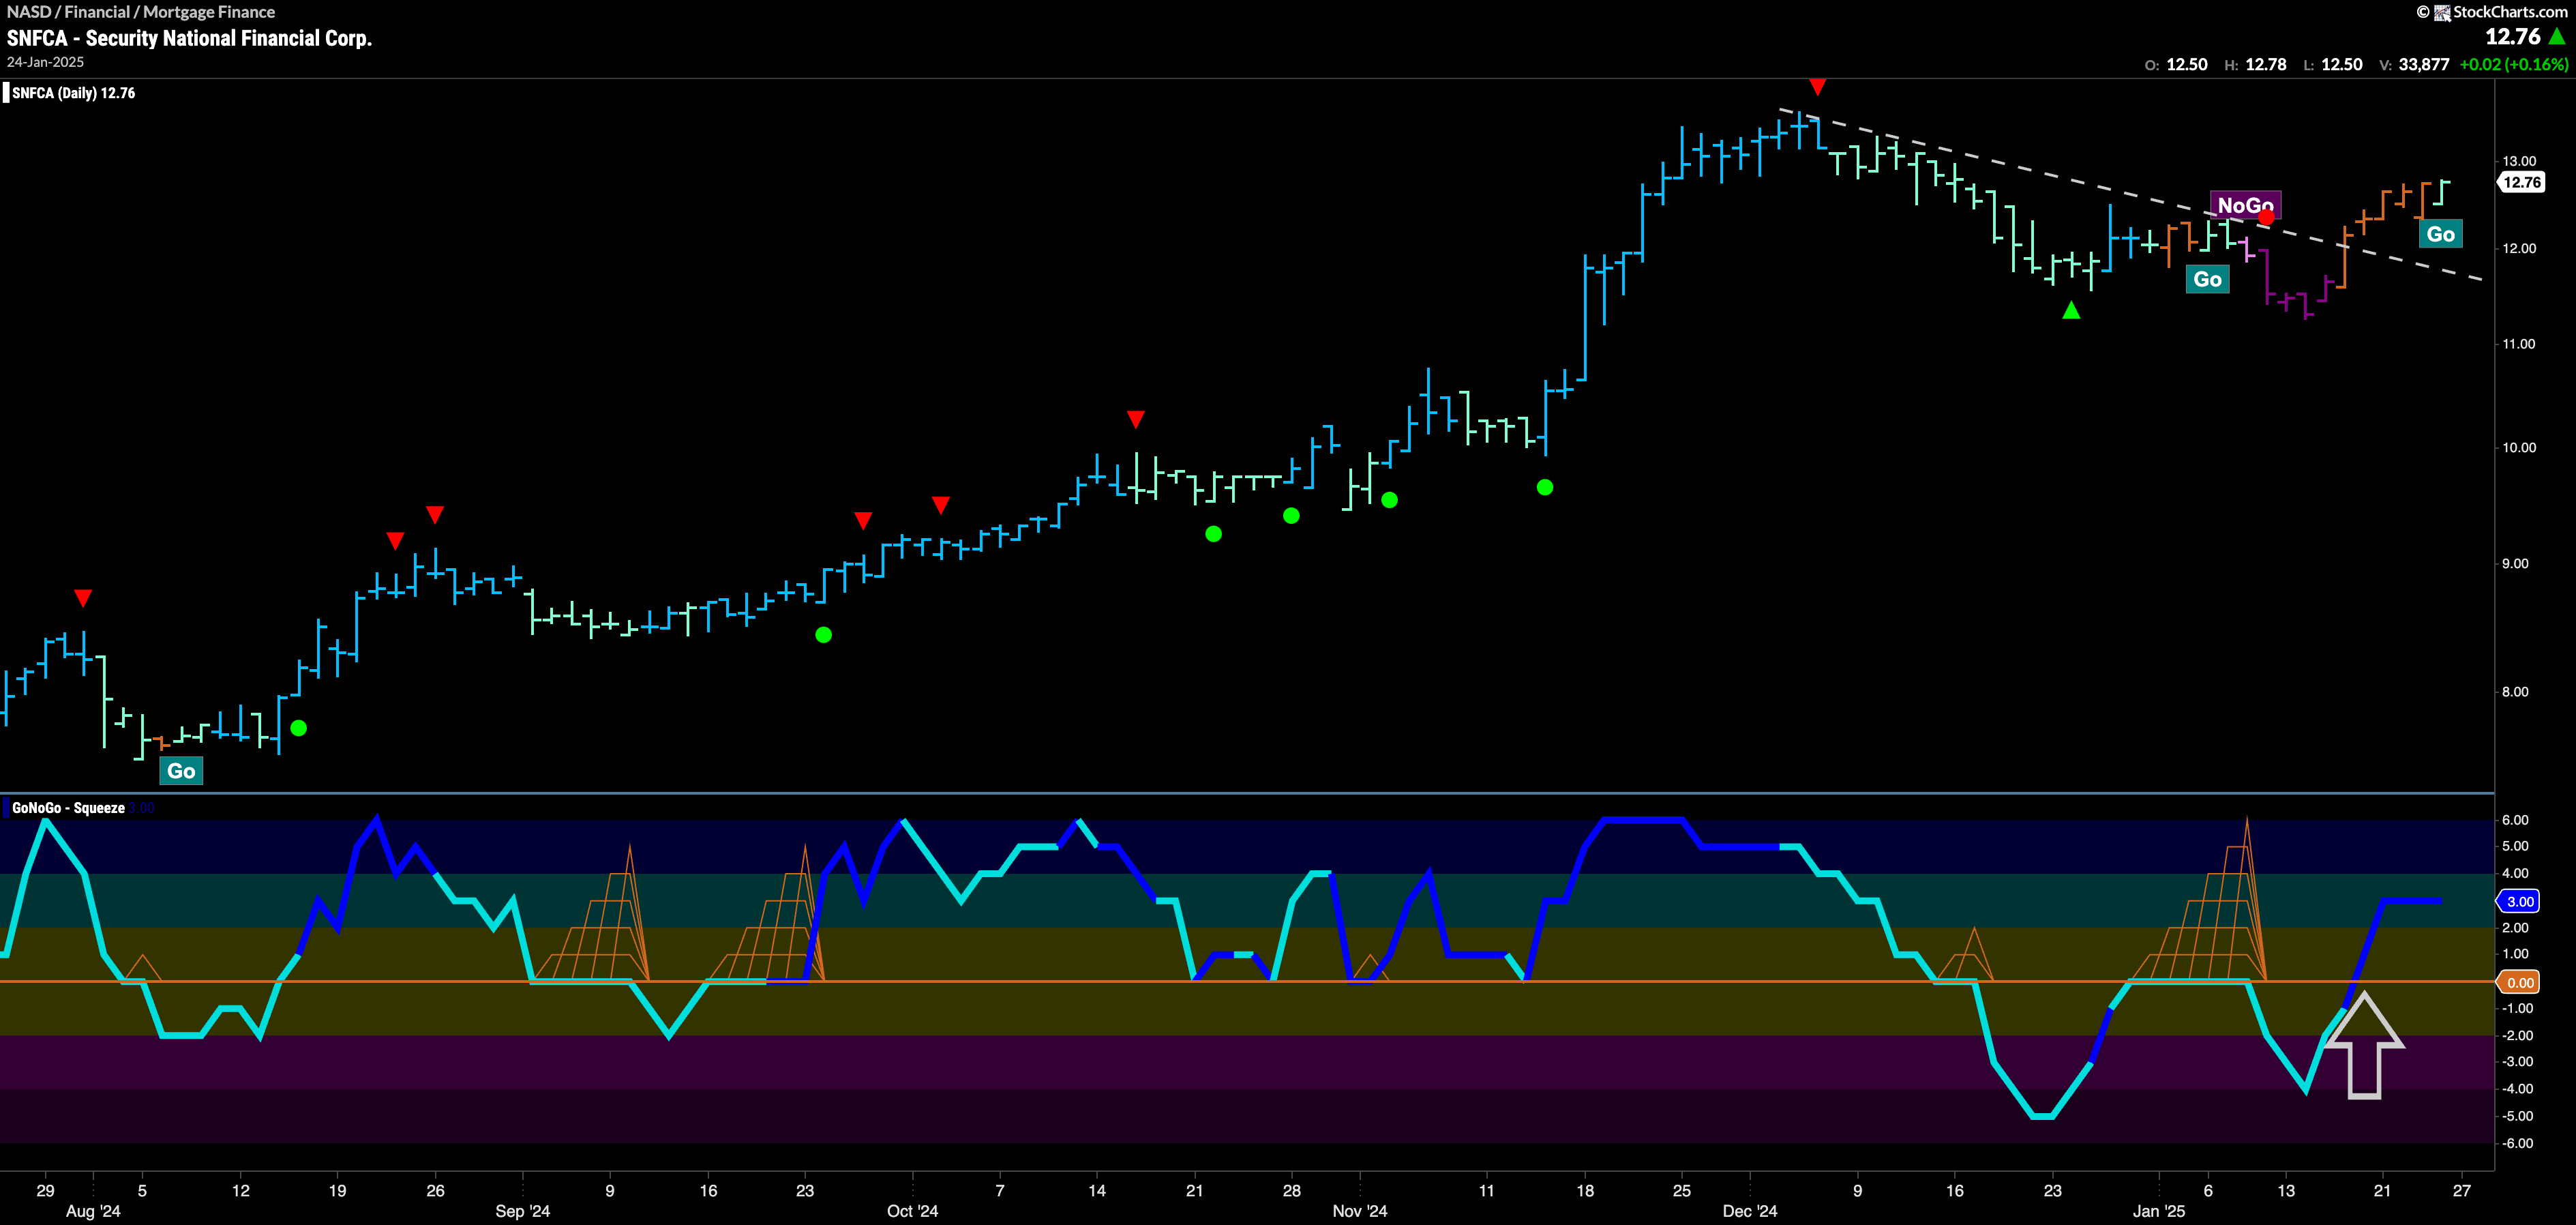Click the red triangle above early October bars

(941, 505)
